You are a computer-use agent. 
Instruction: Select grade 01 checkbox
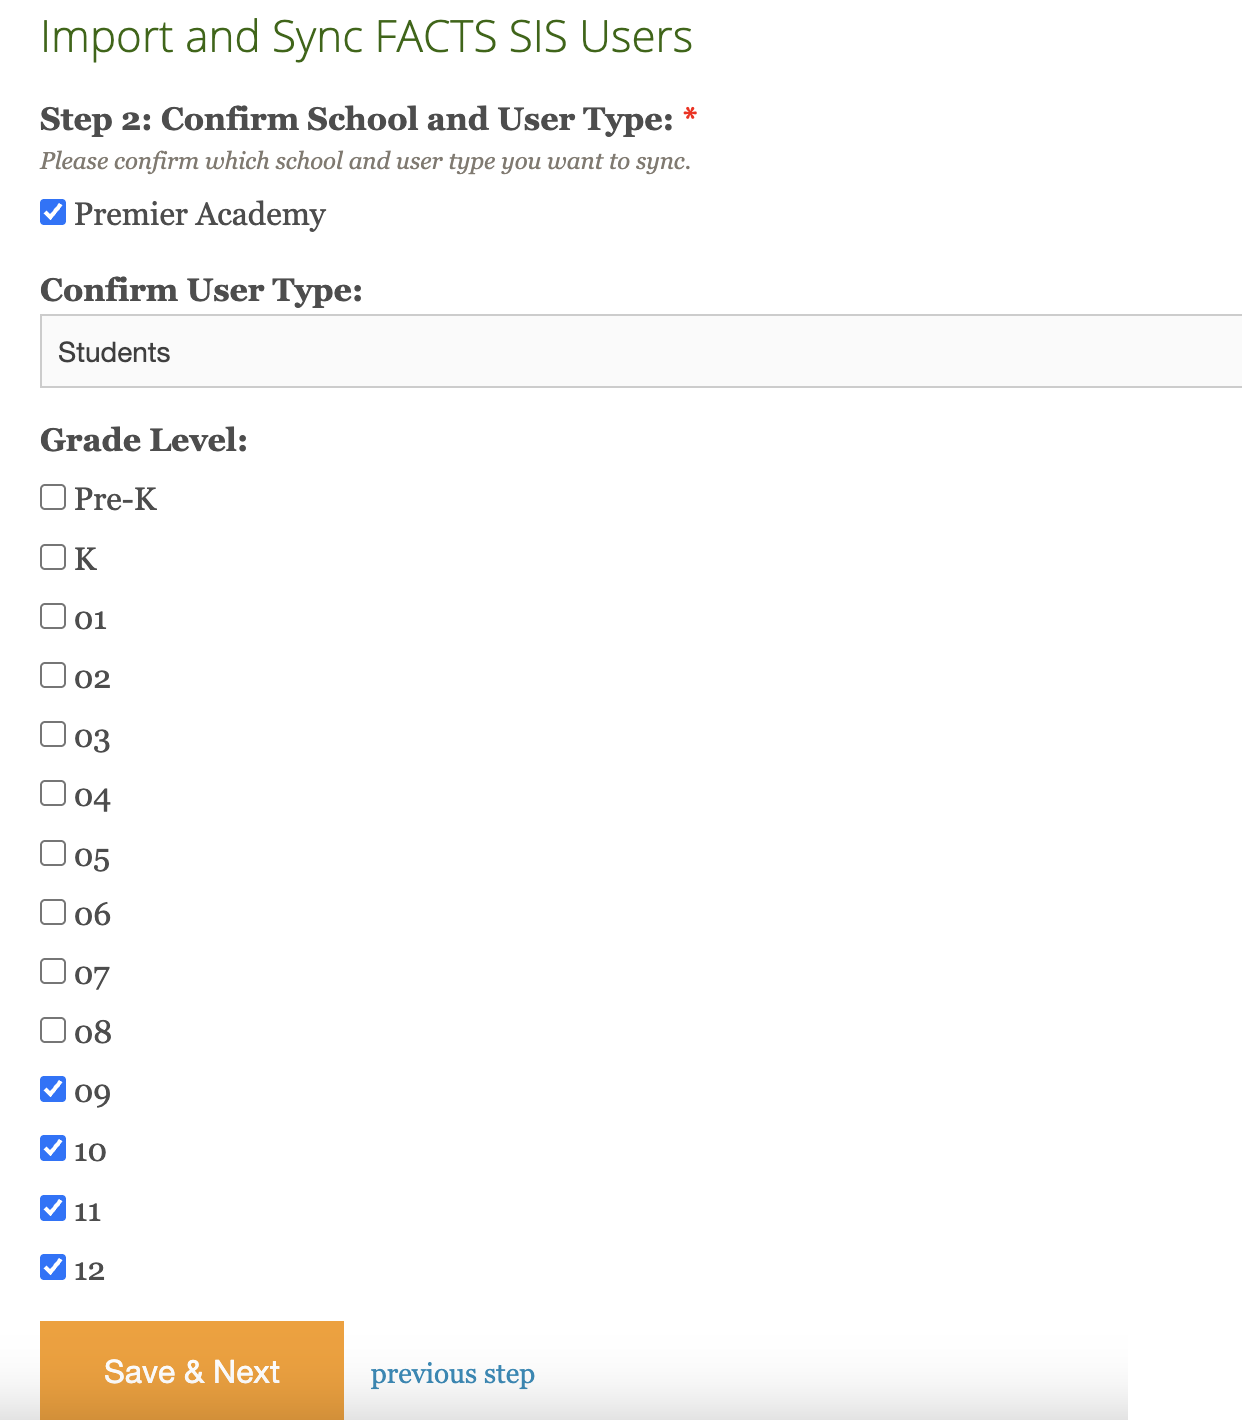tap(53, 616)
